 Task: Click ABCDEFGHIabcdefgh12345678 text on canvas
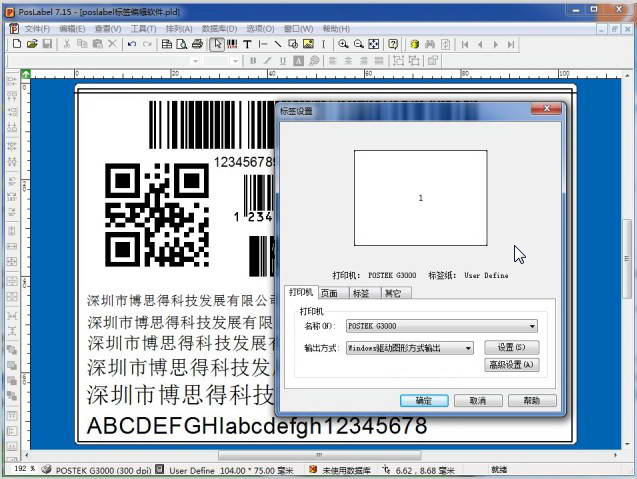point(257,425)
